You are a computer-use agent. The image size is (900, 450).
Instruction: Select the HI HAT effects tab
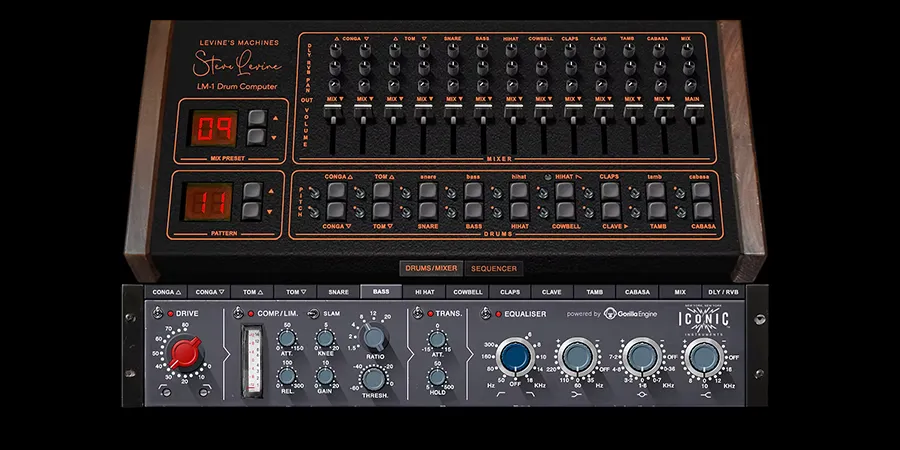(424, 292)
